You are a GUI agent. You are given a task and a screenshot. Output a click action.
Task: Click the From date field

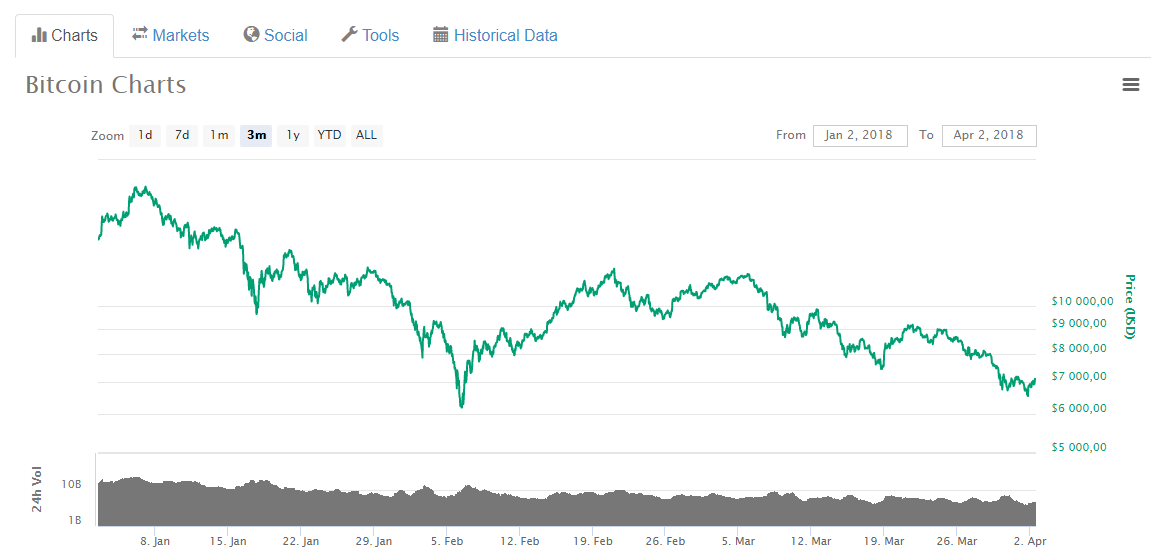[860, 135]
